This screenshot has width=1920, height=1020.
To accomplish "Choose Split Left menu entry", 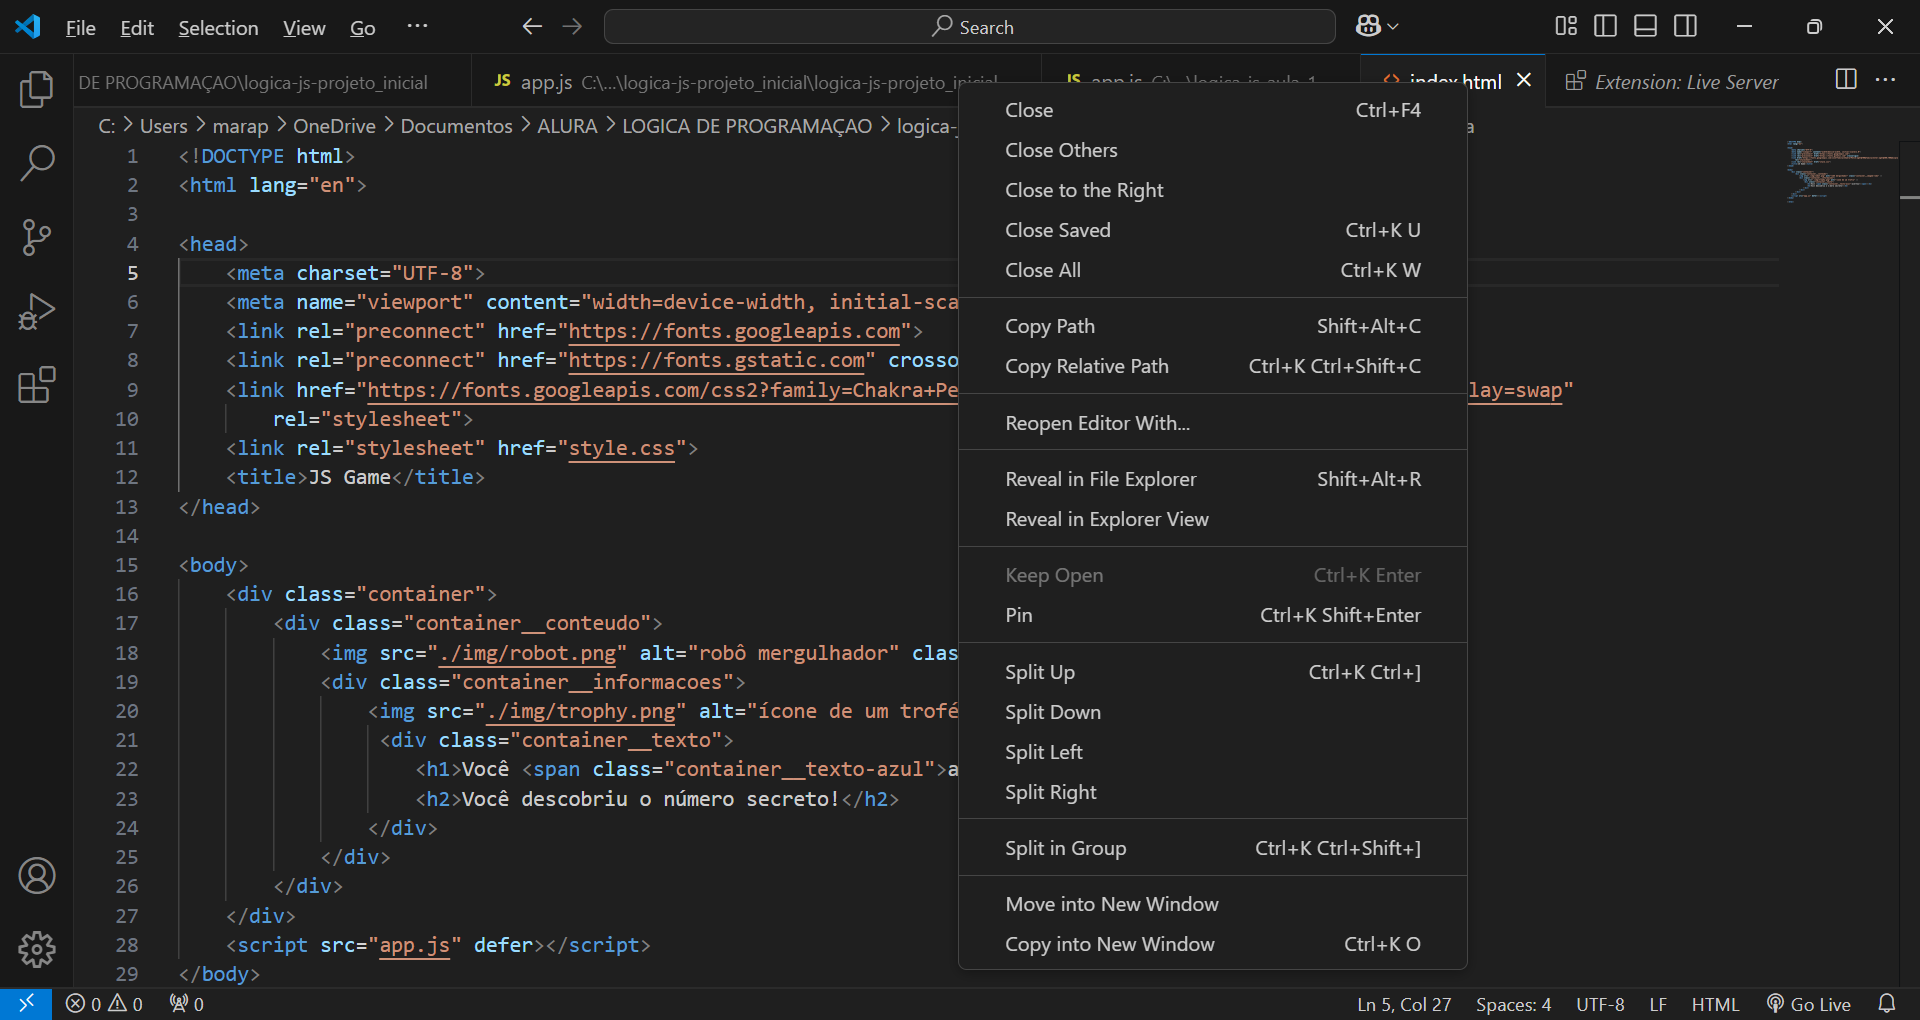I will 1212,752.
